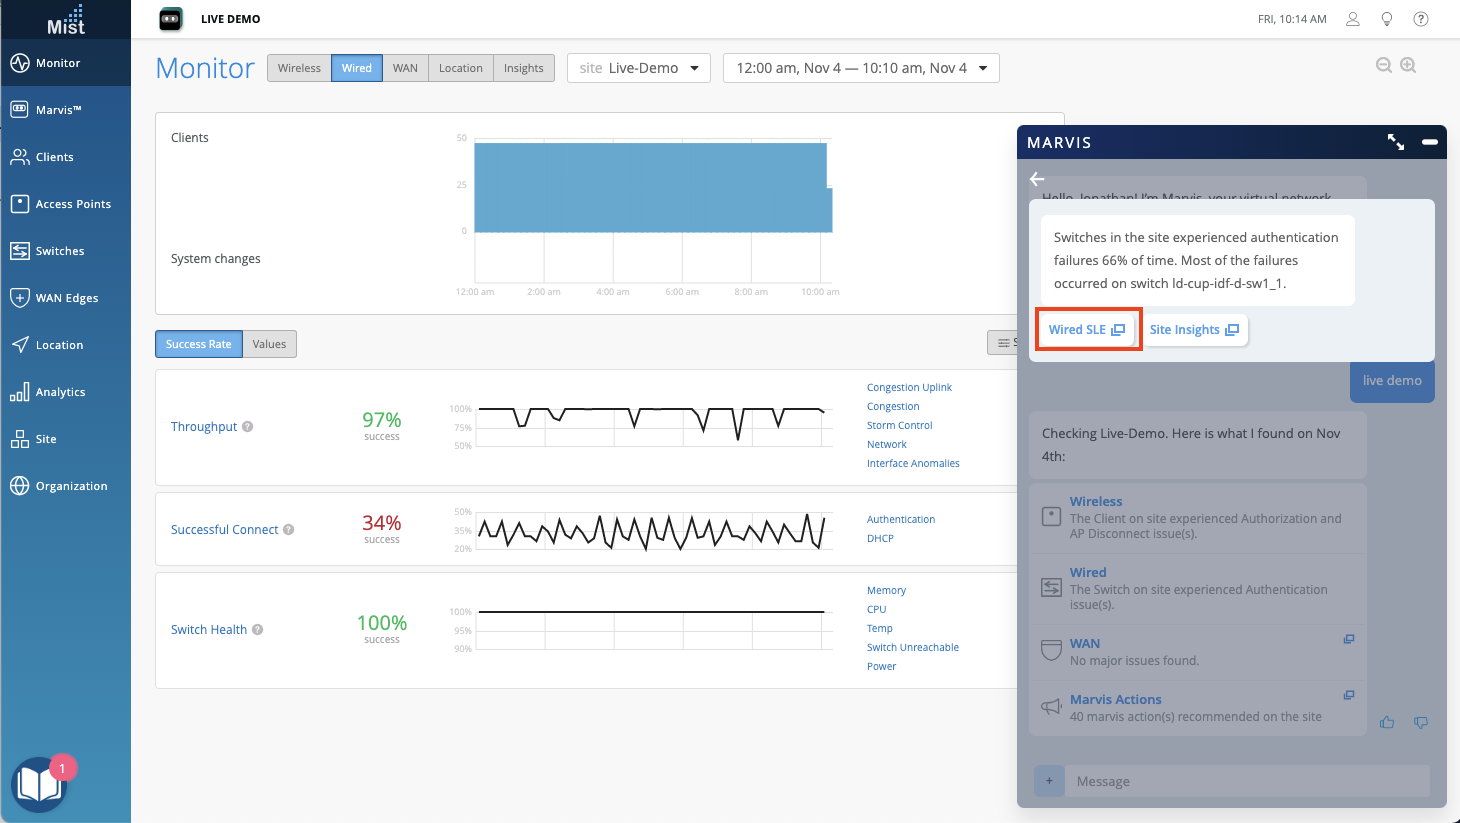Click the zoom in magnifier icon
The image size is (1460, 823).
(x=1408, y=65)
